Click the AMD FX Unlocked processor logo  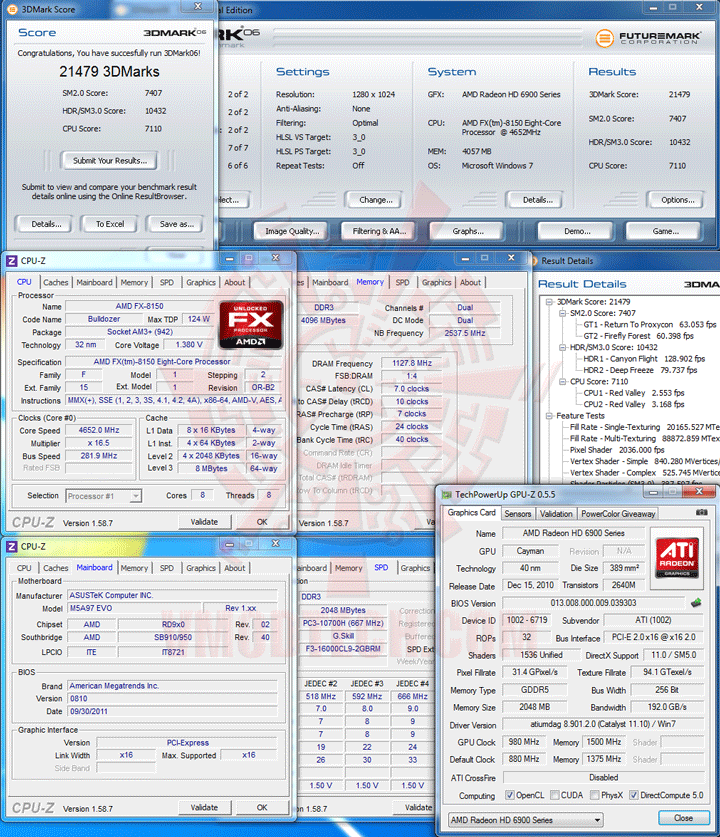point(251,325)
